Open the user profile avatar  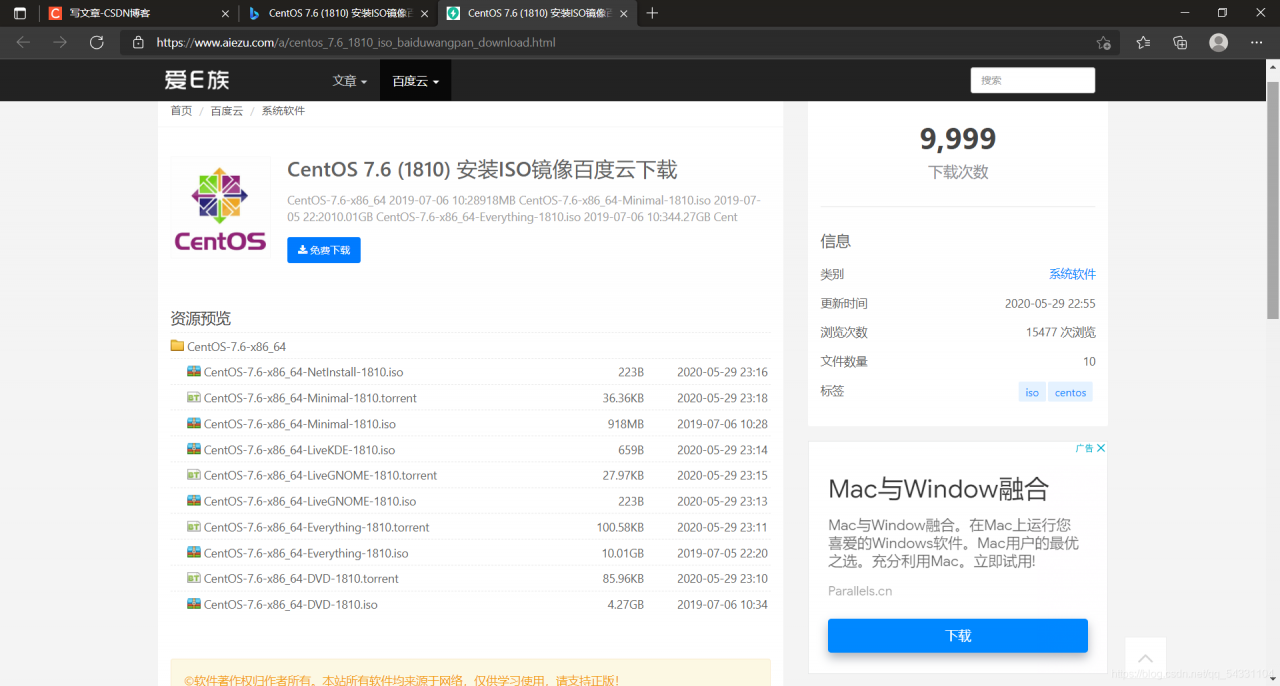coord(1218,42)
